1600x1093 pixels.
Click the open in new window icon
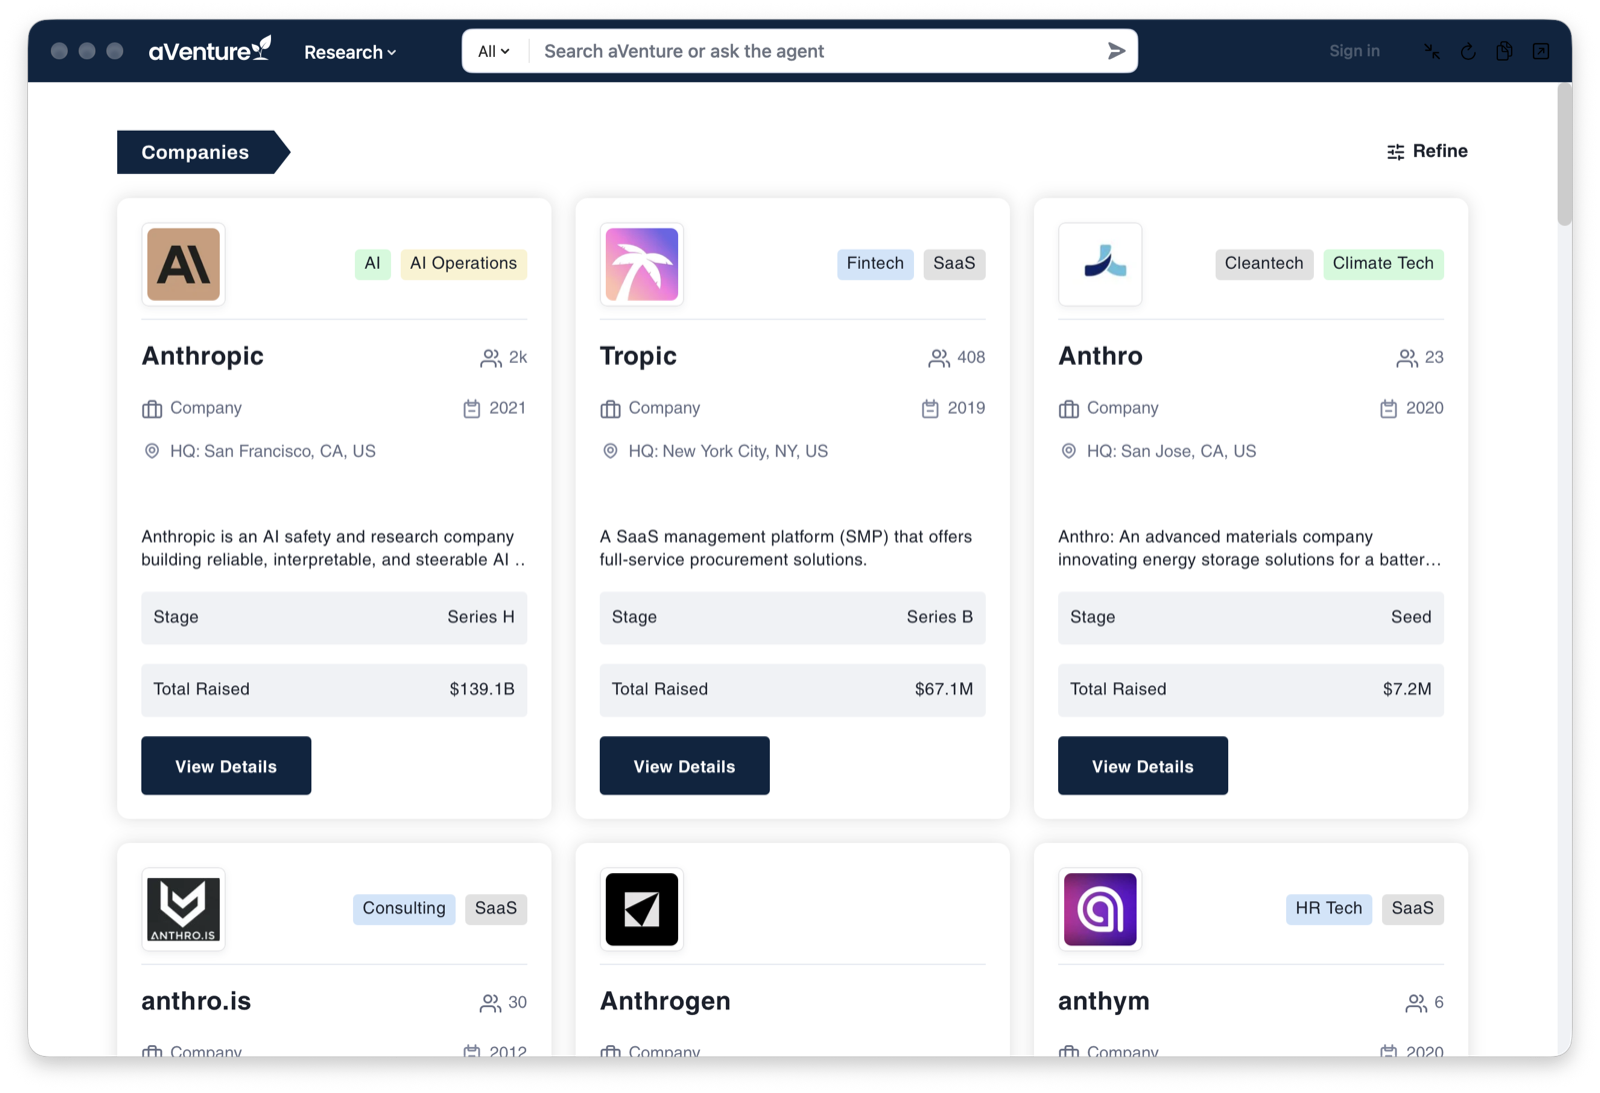(x=1541, y=51)
